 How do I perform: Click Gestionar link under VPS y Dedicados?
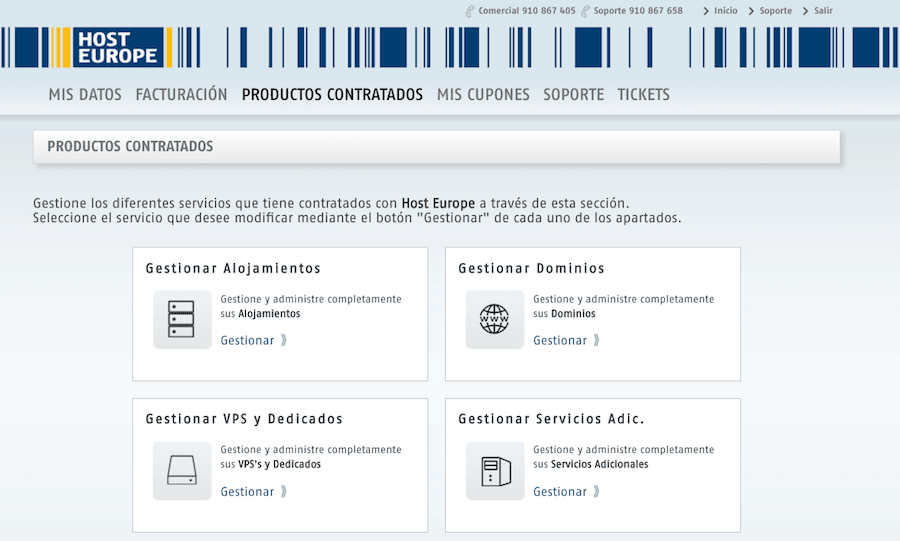coord(247,492)
